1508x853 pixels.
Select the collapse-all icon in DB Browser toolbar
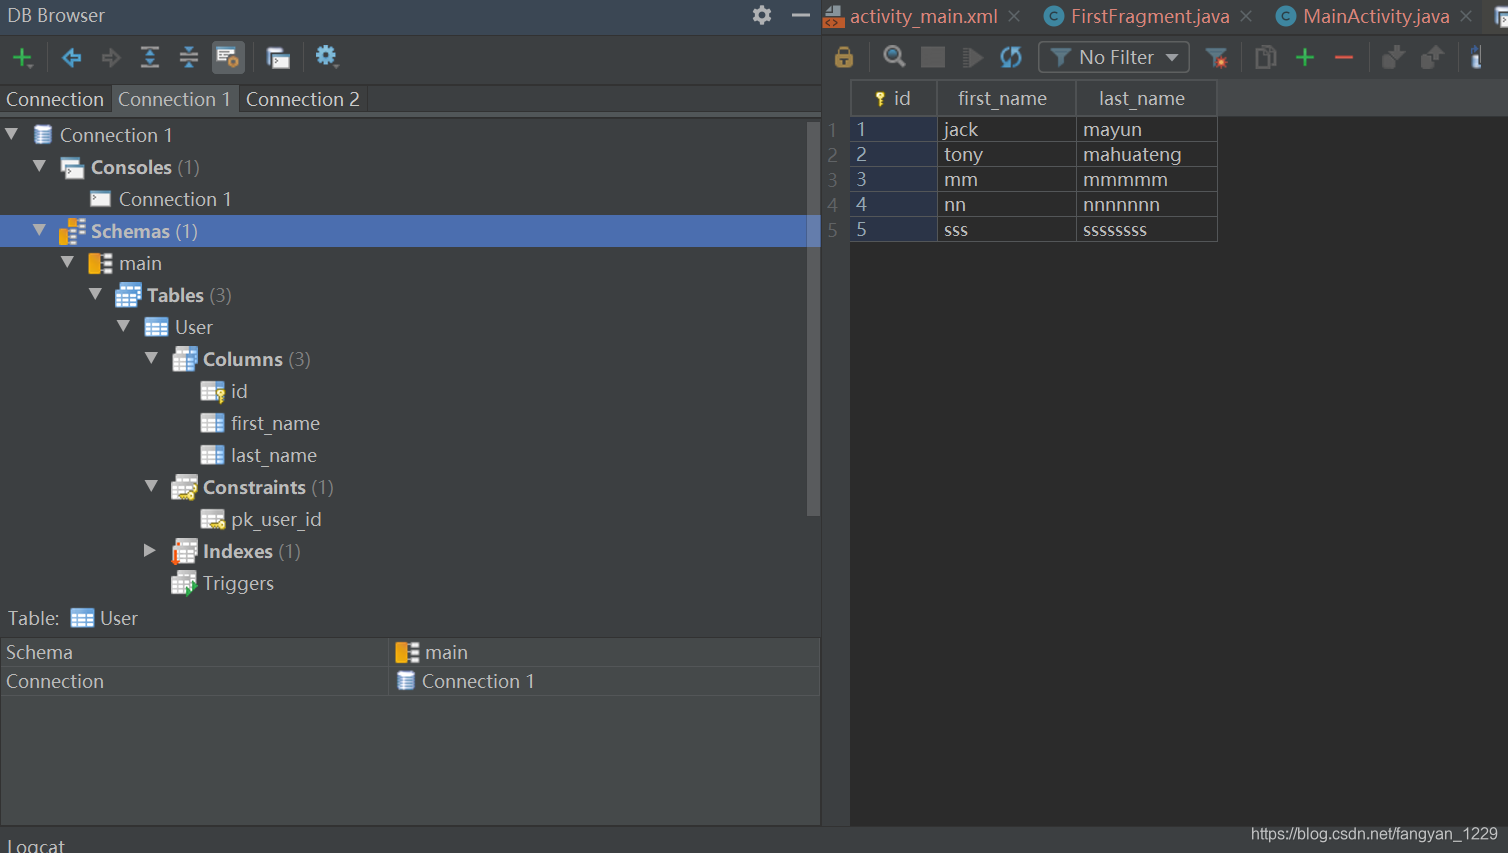pos(188,57)
